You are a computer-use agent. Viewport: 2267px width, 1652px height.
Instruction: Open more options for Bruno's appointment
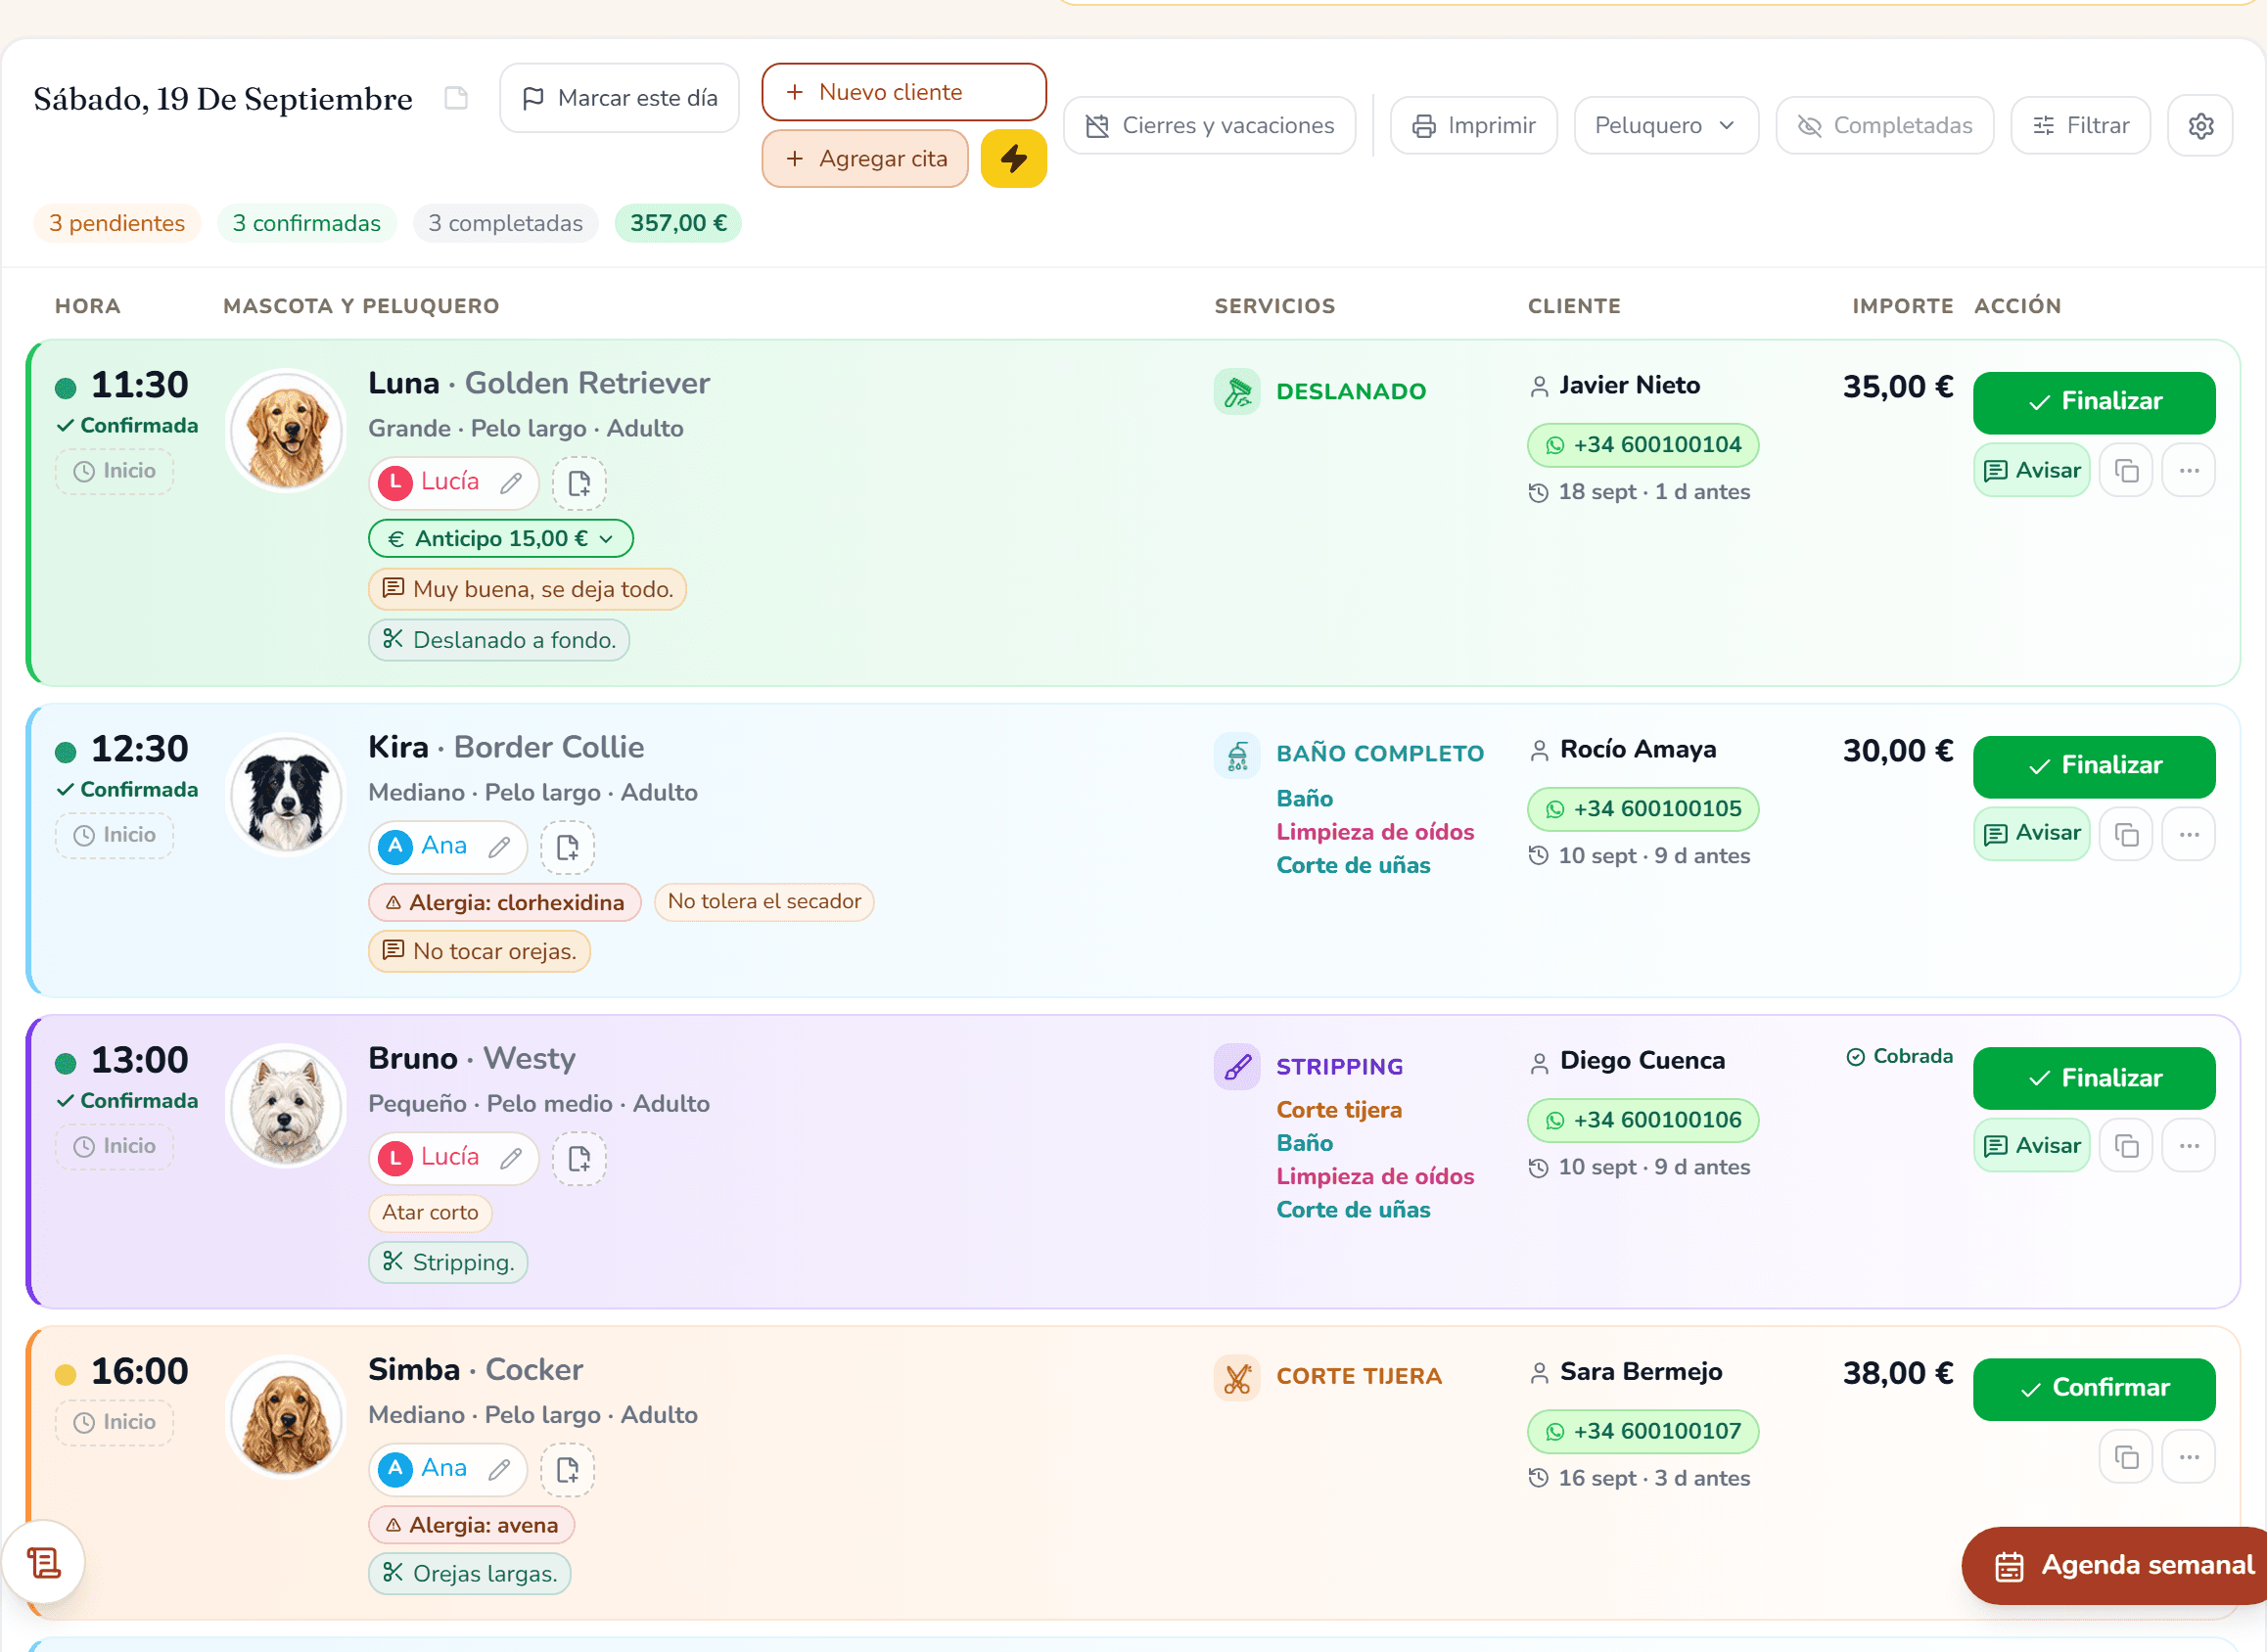pos(2188,1146)
